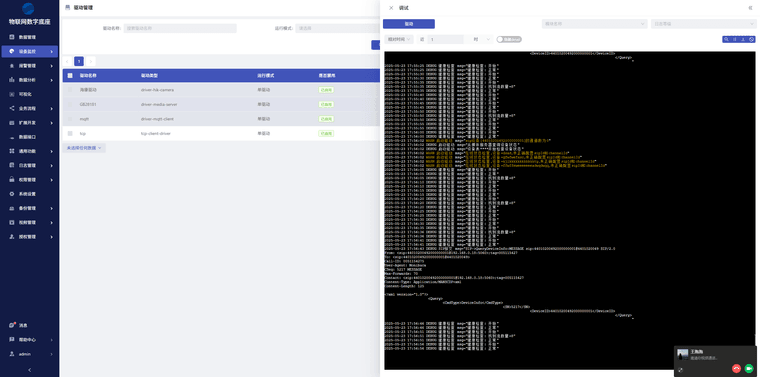
Task: Click the caller avatar in call popup
Action: [682, 354]
